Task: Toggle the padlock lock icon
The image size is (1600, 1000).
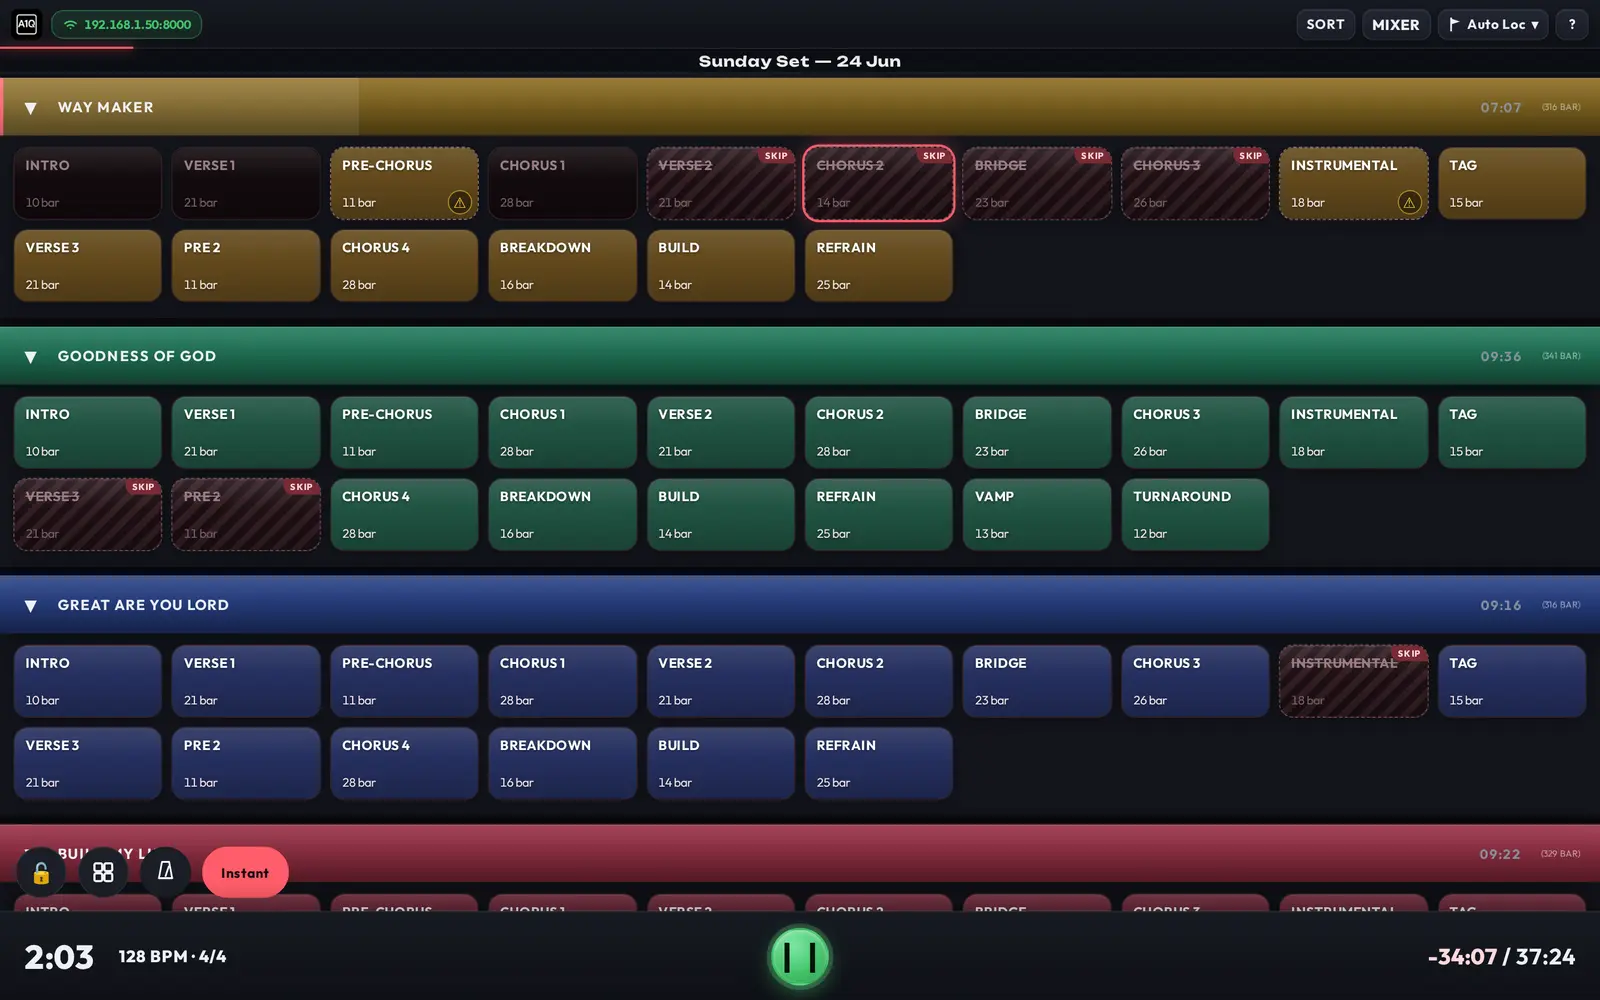Action: pyautogui.click(x=41, y=873)
